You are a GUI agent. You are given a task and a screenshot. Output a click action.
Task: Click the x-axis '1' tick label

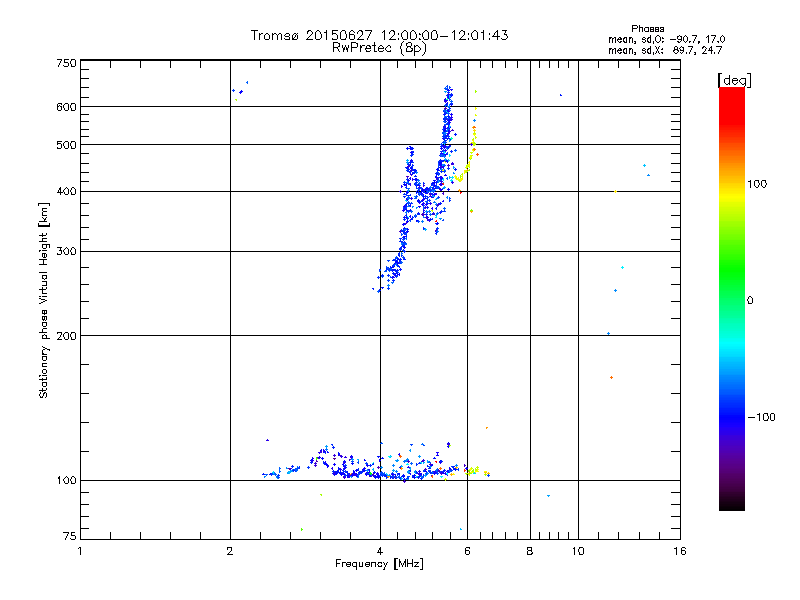coord(80,551)
